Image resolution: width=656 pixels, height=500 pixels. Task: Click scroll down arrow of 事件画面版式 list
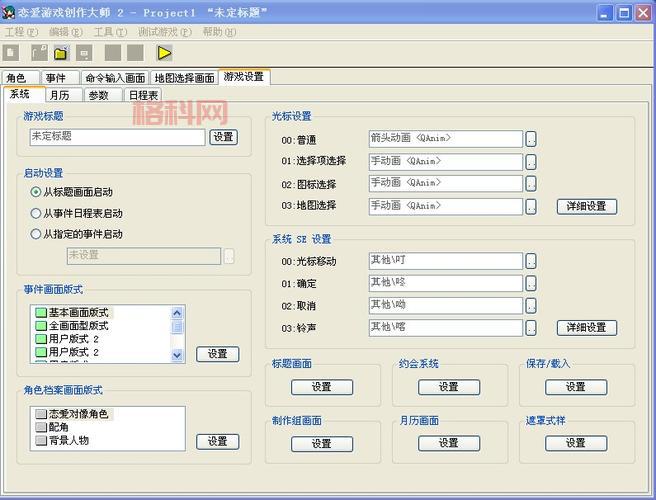click(177, 355)
